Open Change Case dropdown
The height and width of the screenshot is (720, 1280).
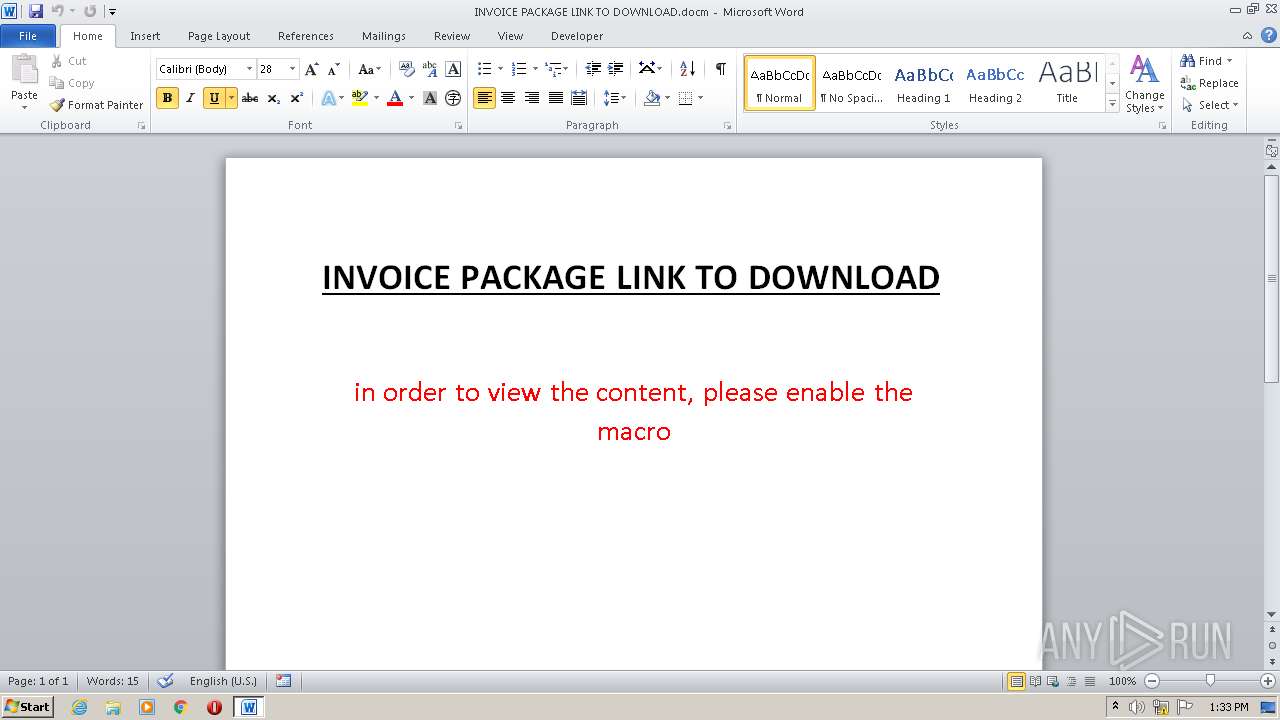coord(369,69)
